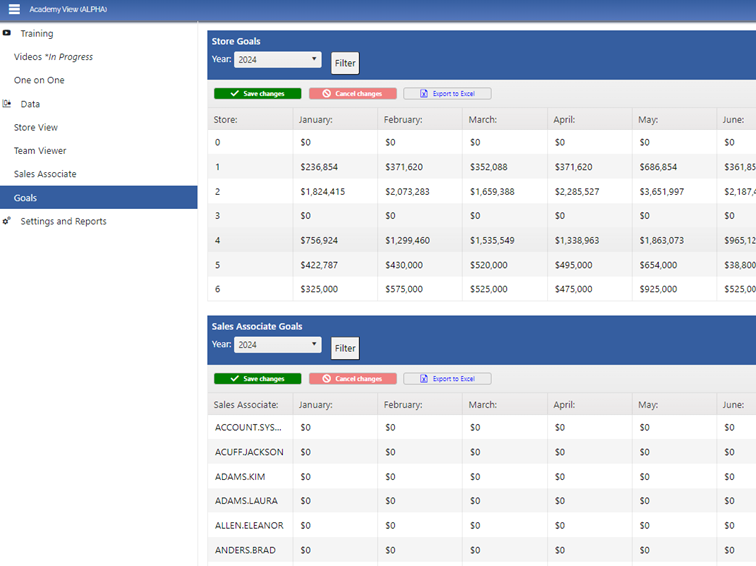Click May header in Store Goals

[x=675, y=120]
